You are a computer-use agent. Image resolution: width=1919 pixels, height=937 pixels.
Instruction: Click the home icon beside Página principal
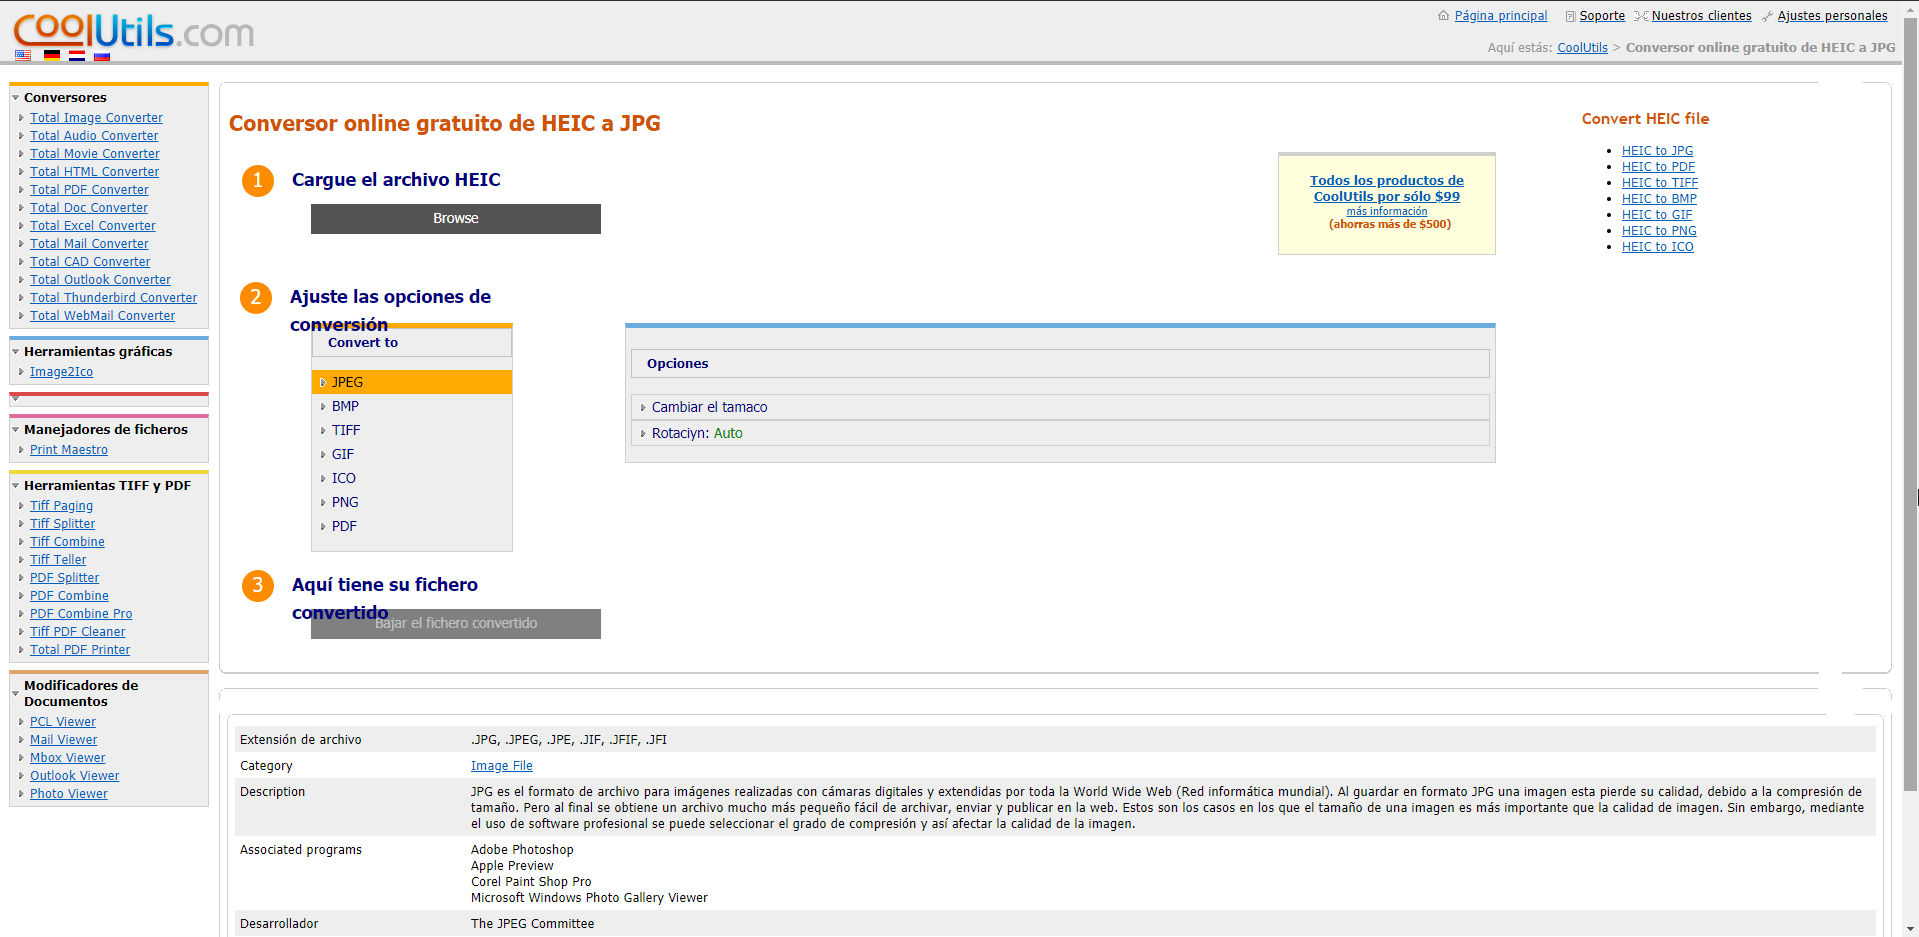(1443, 16)
